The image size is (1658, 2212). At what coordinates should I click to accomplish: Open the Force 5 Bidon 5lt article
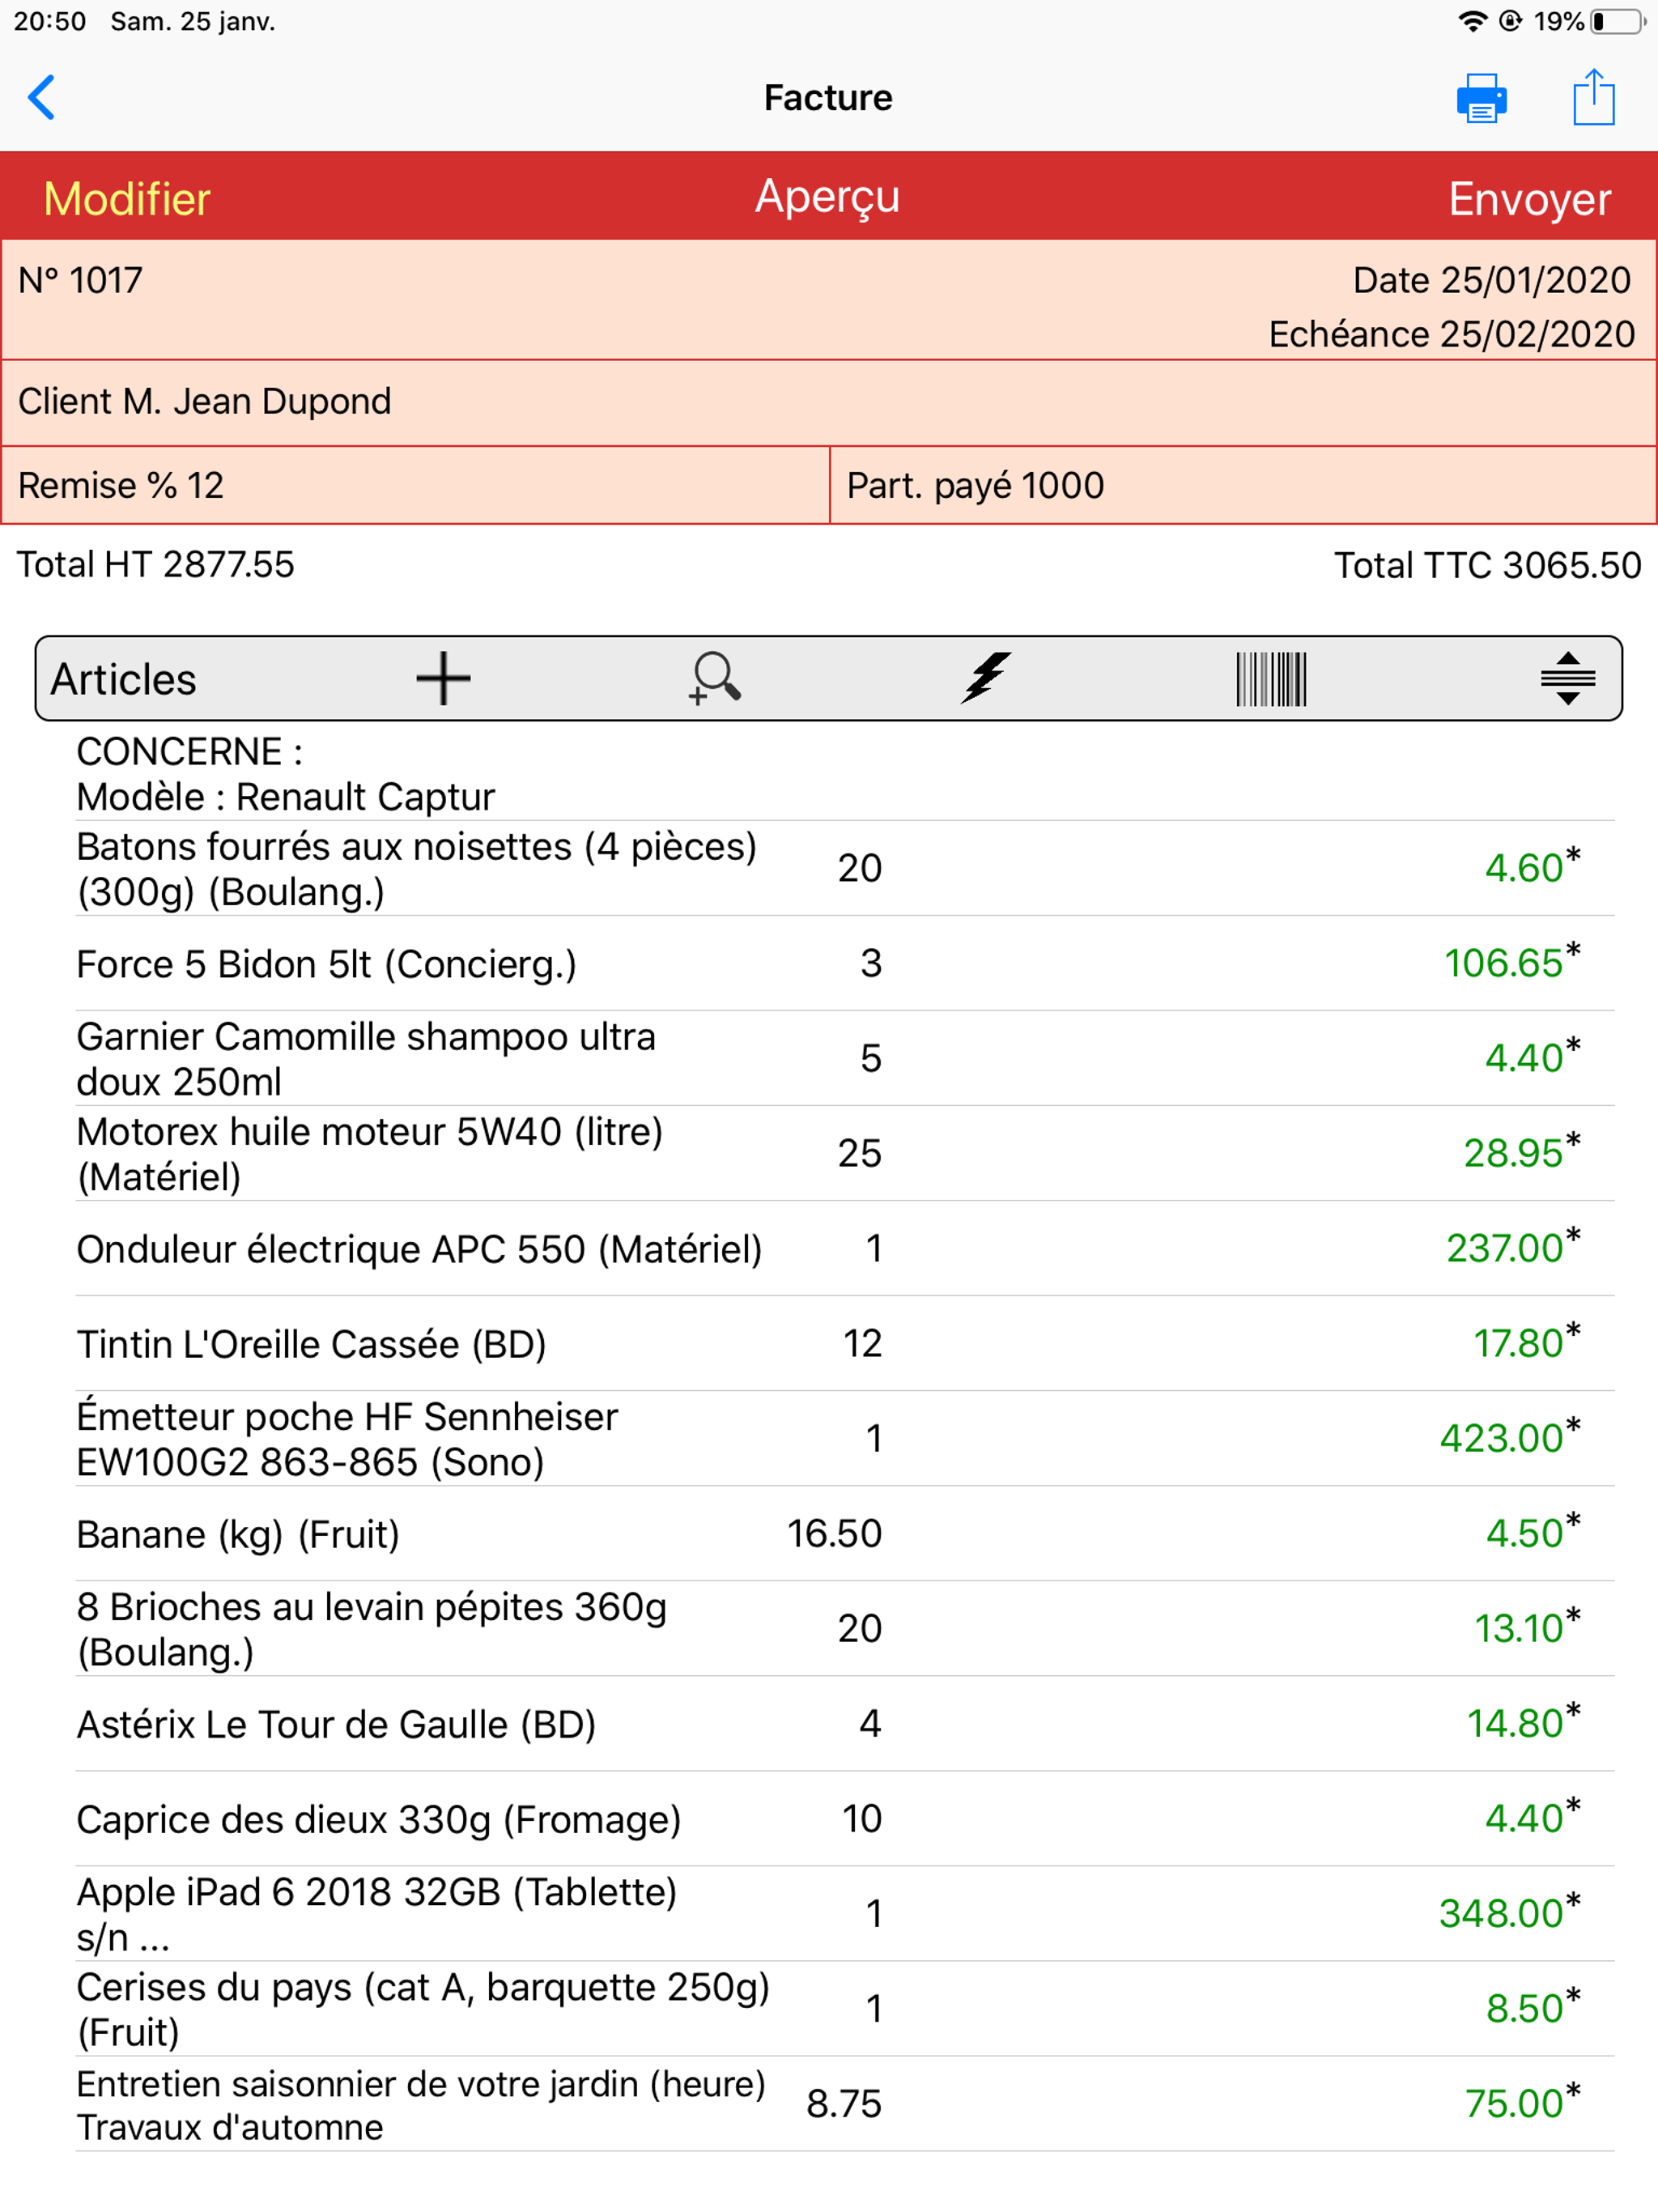tap(327, 964)
